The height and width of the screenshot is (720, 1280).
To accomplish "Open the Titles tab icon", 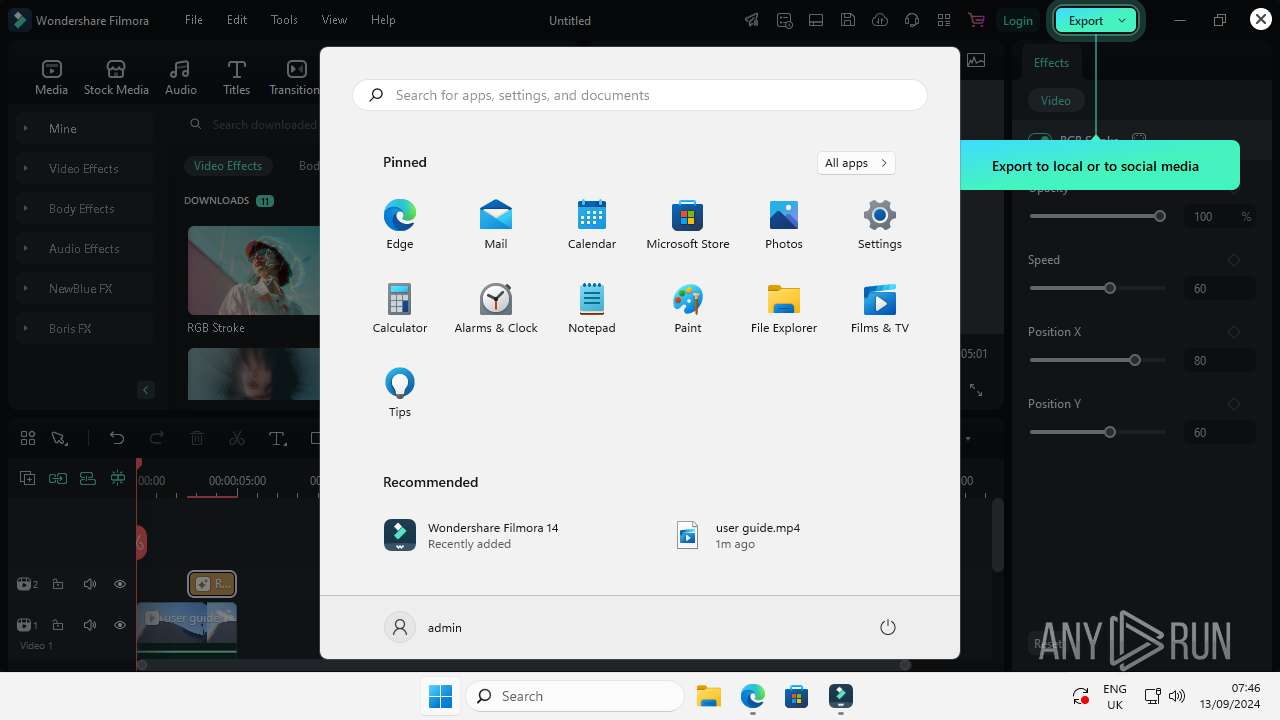I will [237, 69].
